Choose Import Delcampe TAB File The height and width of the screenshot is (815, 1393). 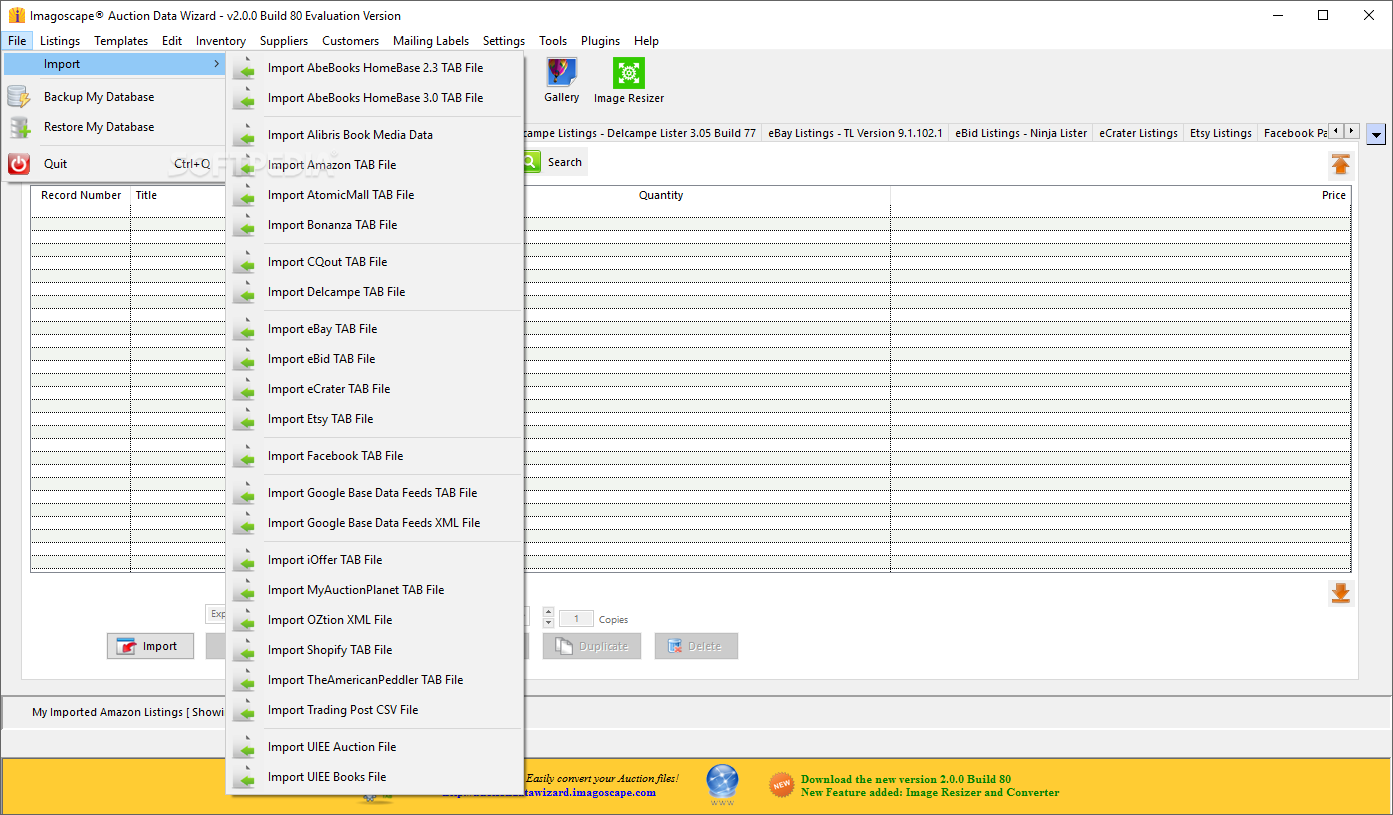point(375,292)
